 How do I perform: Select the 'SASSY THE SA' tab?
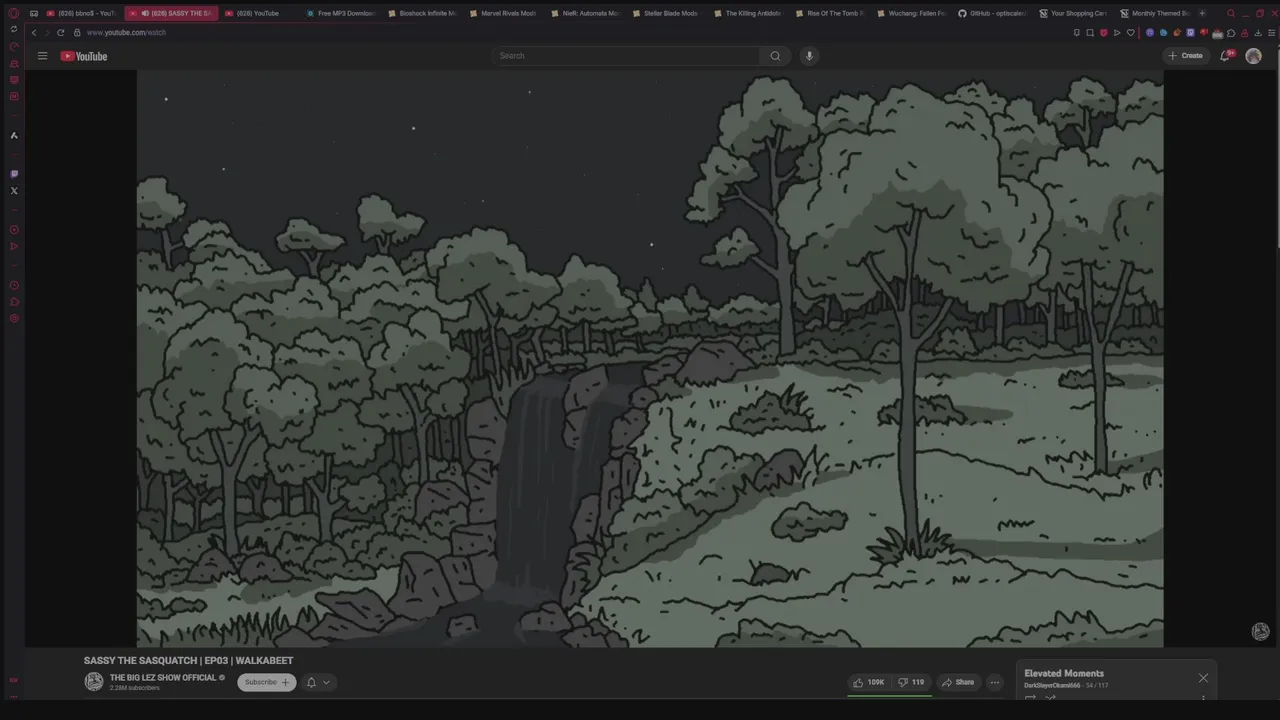tap(172, 13)
